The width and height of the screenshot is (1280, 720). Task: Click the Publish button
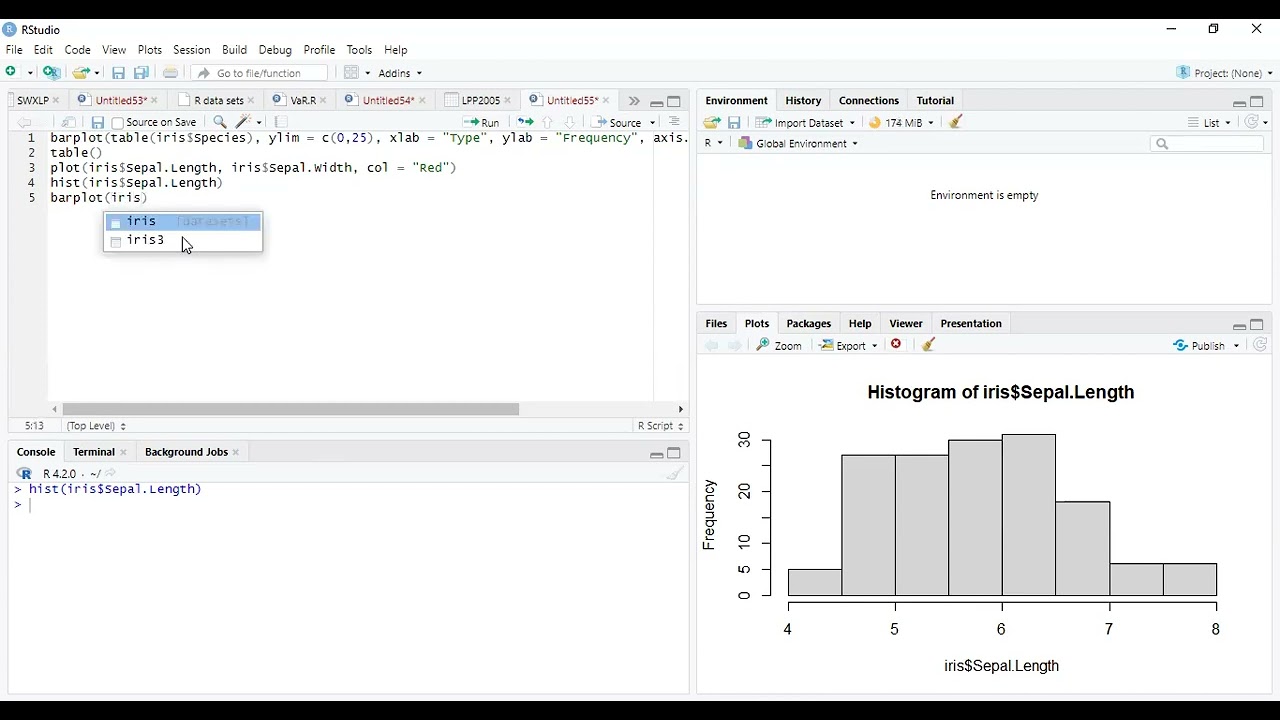pyautogui.click(x=1200, y=345)
